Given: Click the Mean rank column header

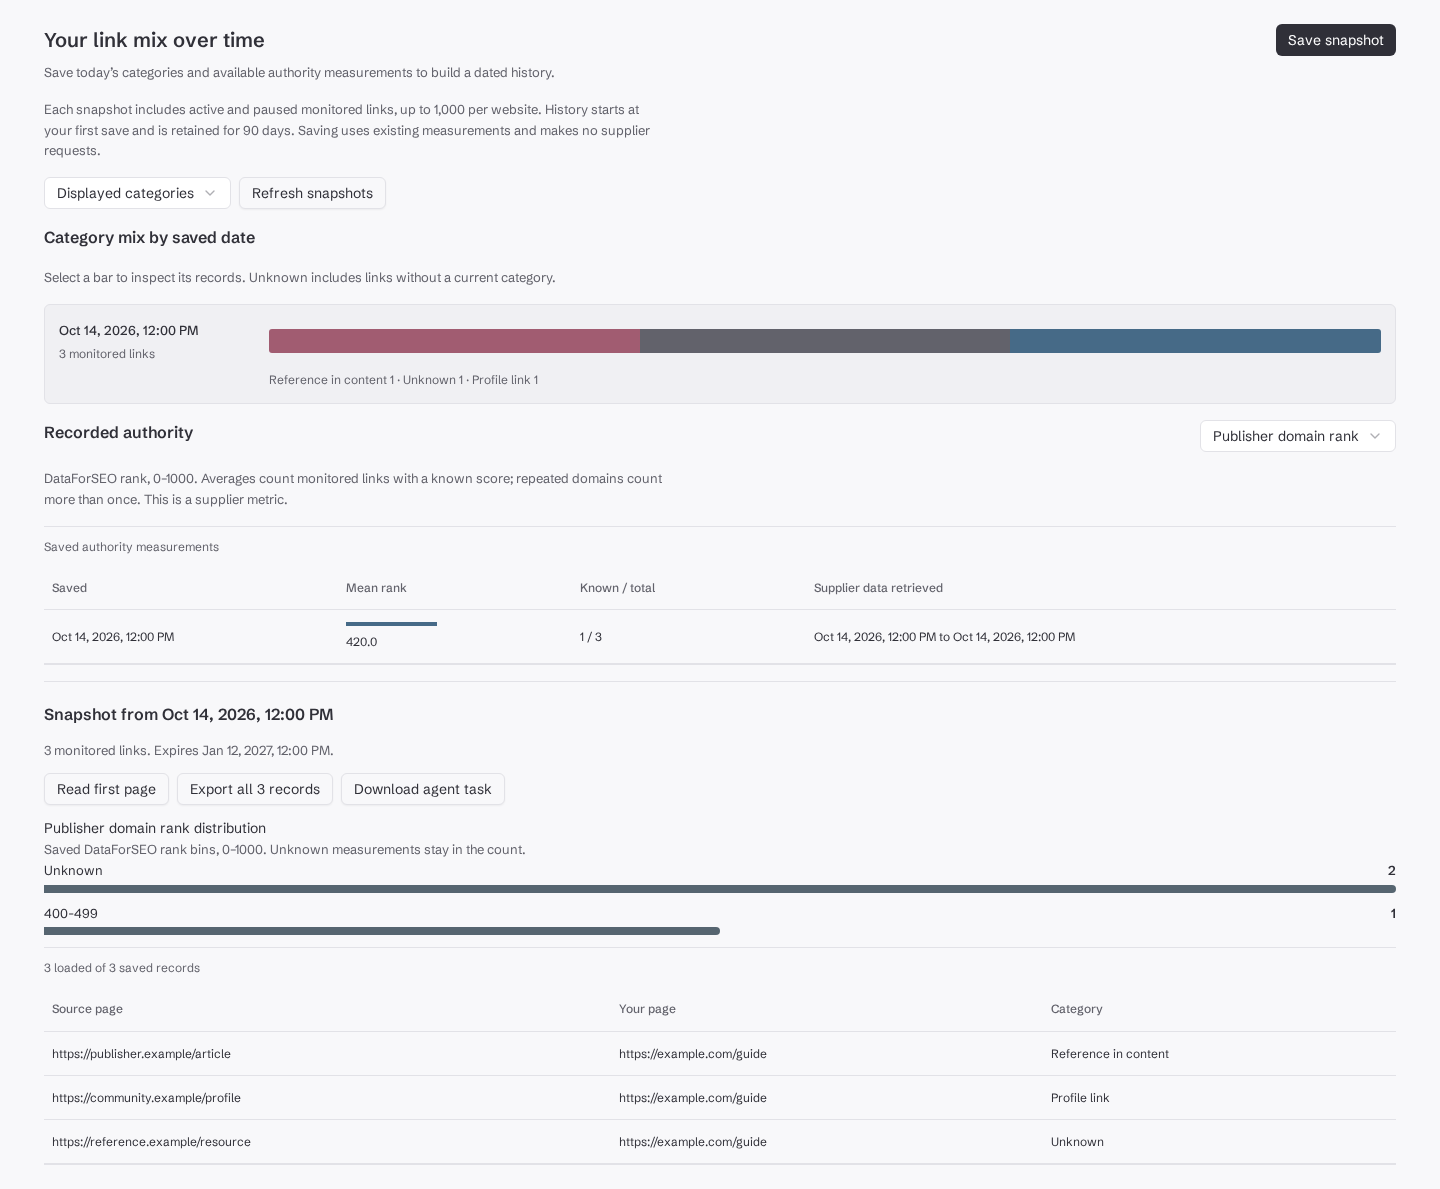Looking at the screenshot, I should click(x=376, y=588).
